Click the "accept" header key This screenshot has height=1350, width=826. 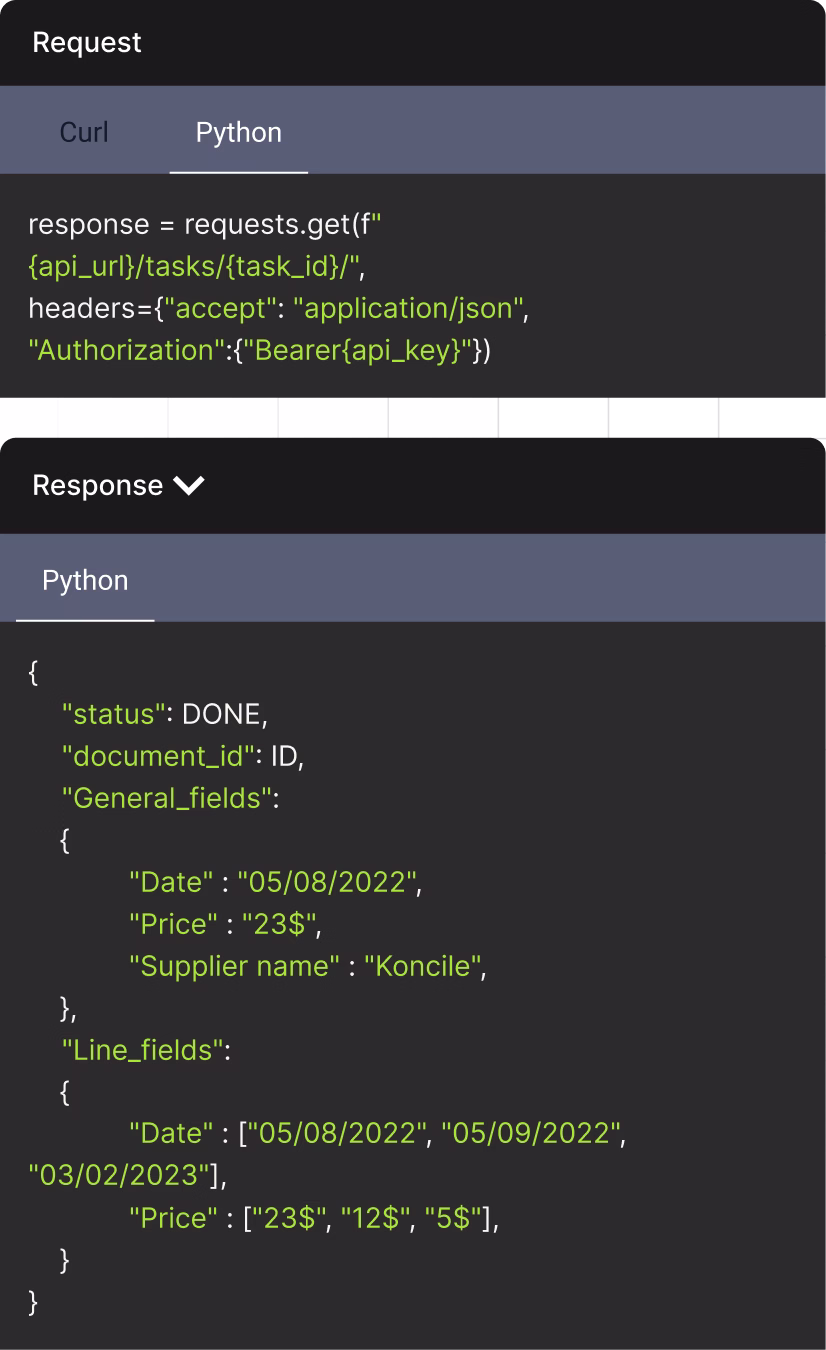[219, 309]
